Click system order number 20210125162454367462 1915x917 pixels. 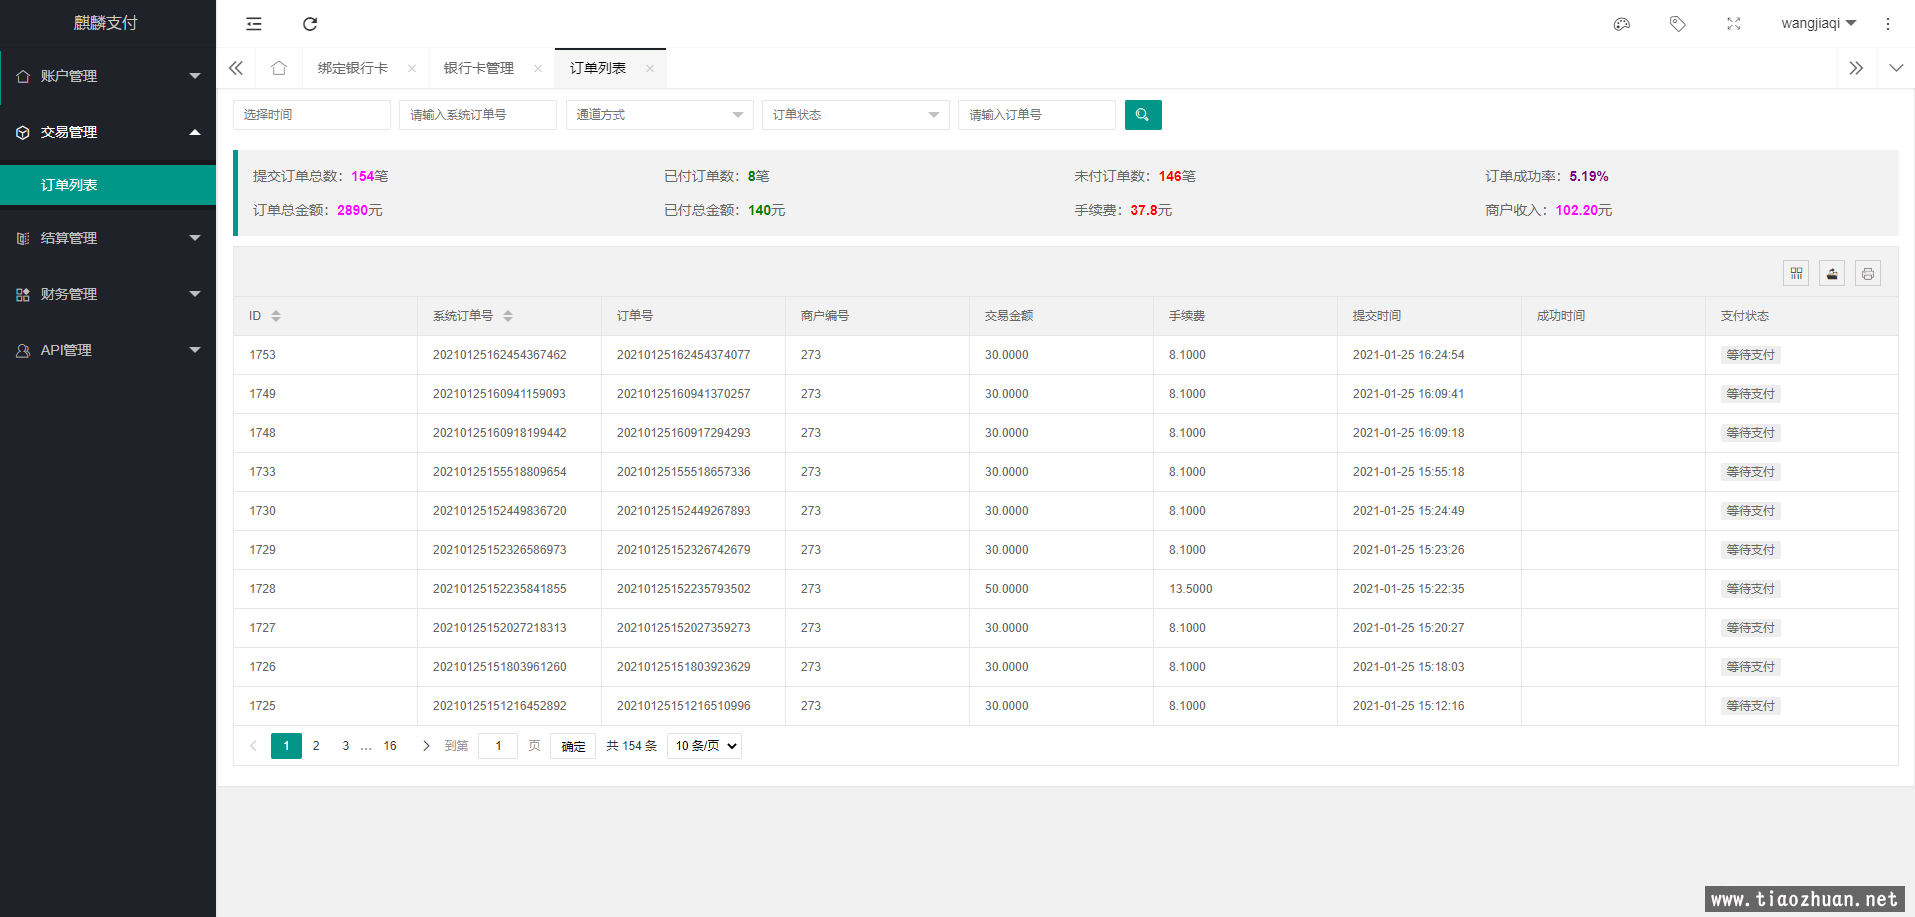[500, 355]
